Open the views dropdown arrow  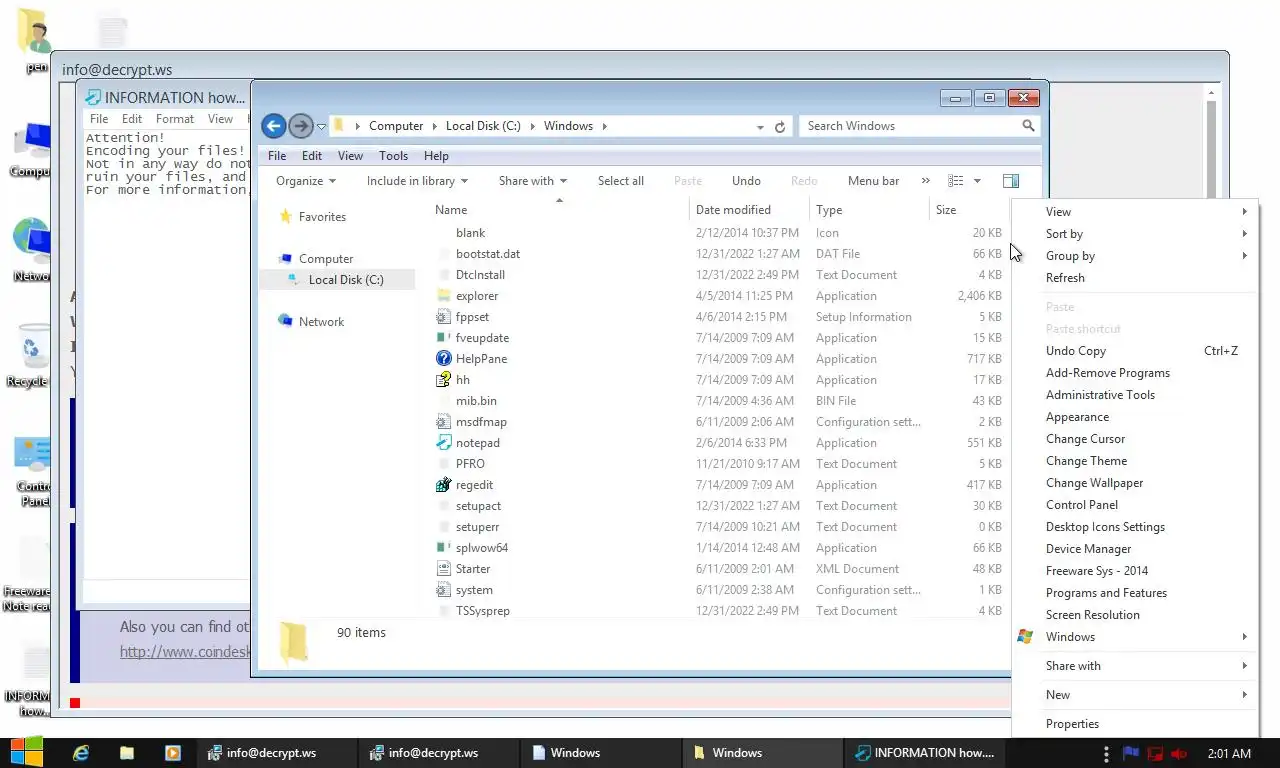tap(977, 181)
